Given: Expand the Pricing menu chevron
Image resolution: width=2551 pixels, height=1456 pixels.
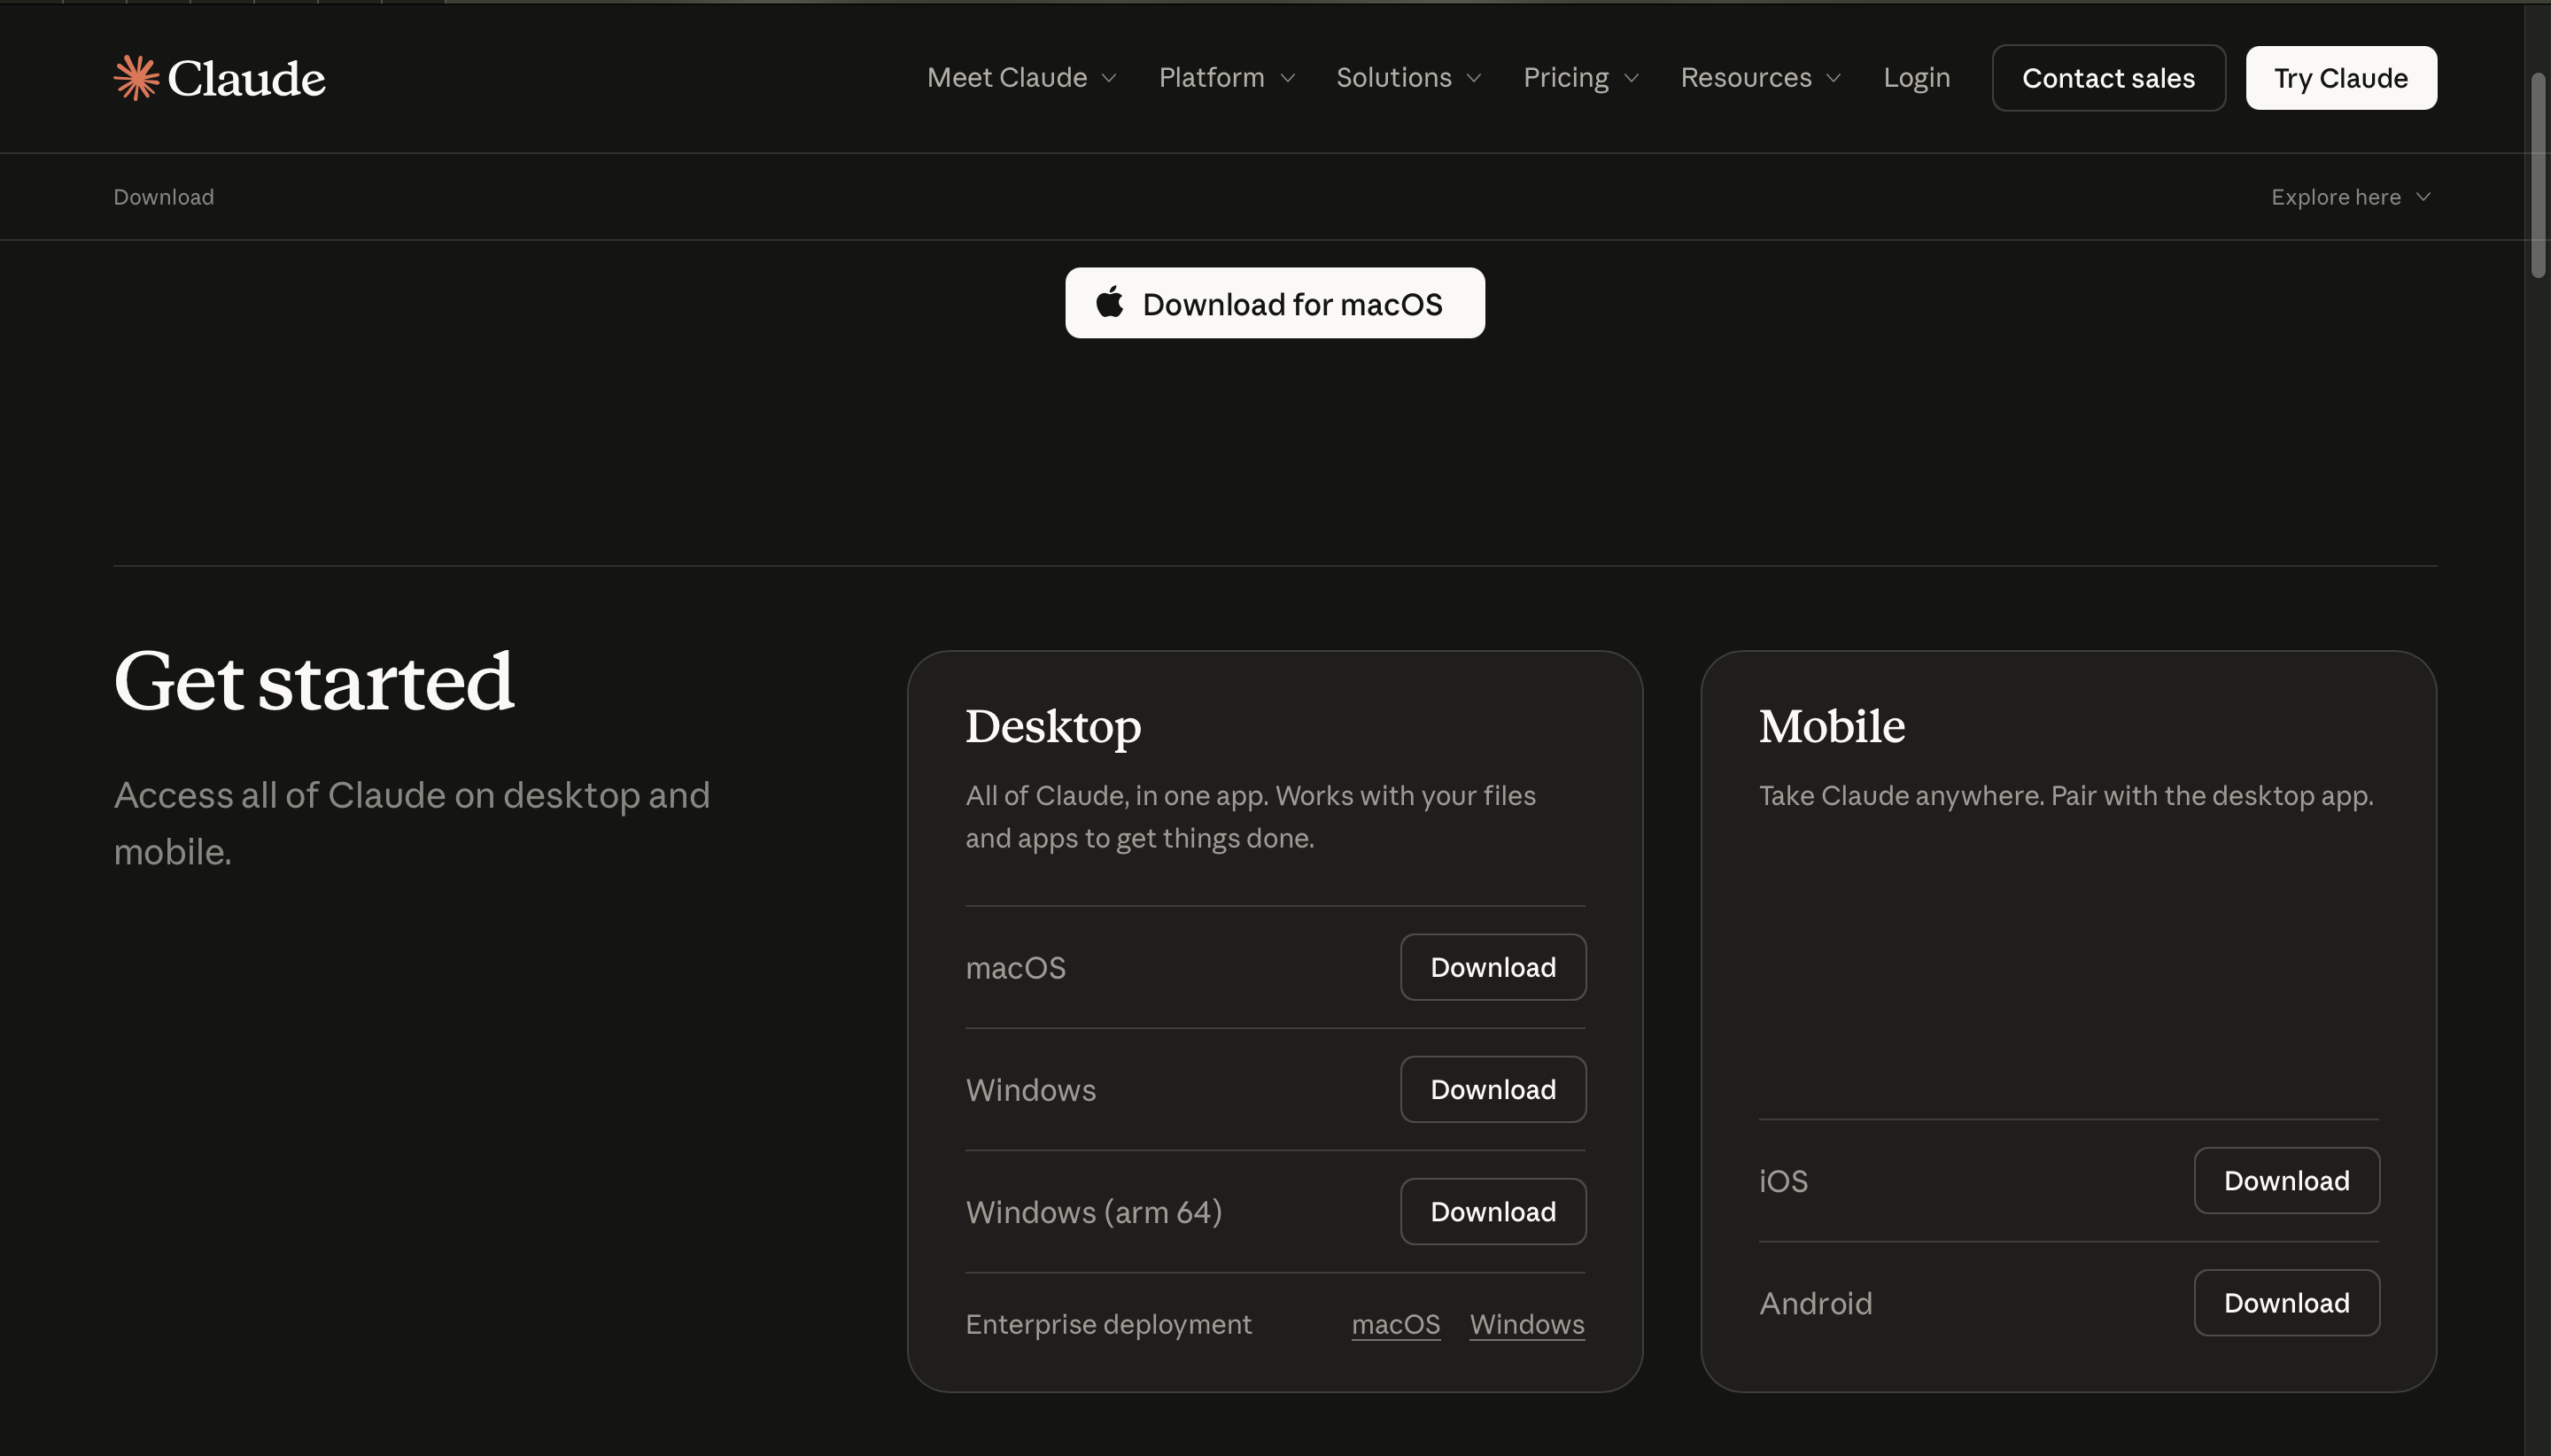Looking at the screenshot, I should pyautogui.click(x=1632, y=78).
